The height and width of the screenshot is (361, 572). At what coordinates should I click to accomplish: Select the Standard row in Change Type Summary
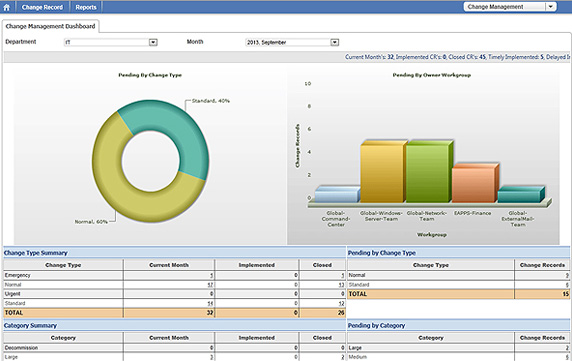pyautogui.click(x=174, y=303)
